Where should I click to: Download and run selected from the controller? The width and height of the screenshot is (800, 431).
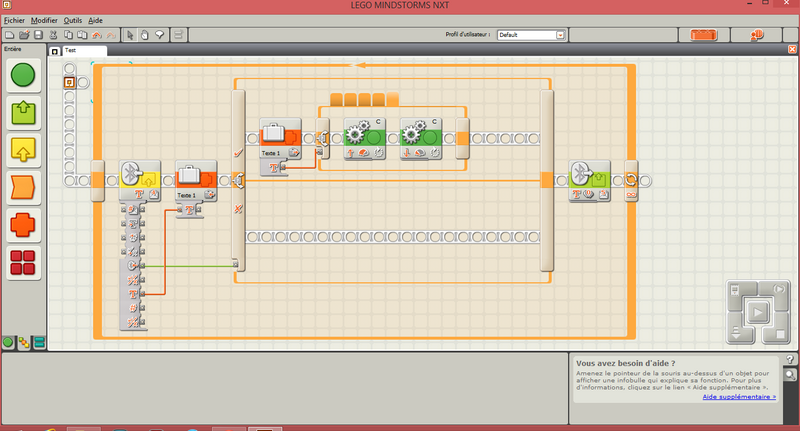[780, 290]
